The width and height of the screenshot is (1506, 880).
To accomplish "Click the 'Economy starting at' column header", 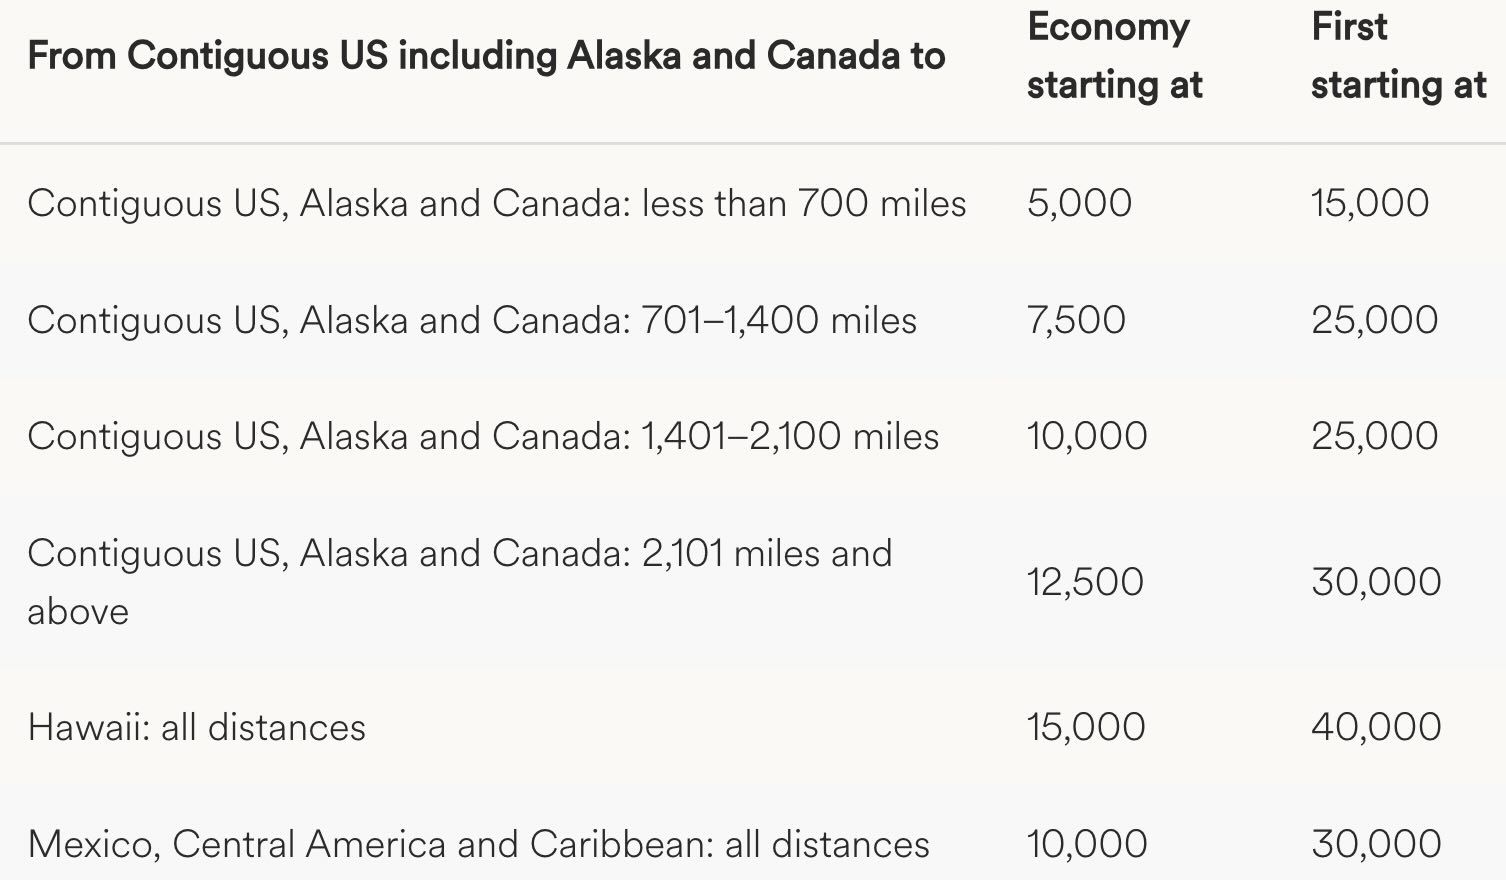I will point(1114,56).
